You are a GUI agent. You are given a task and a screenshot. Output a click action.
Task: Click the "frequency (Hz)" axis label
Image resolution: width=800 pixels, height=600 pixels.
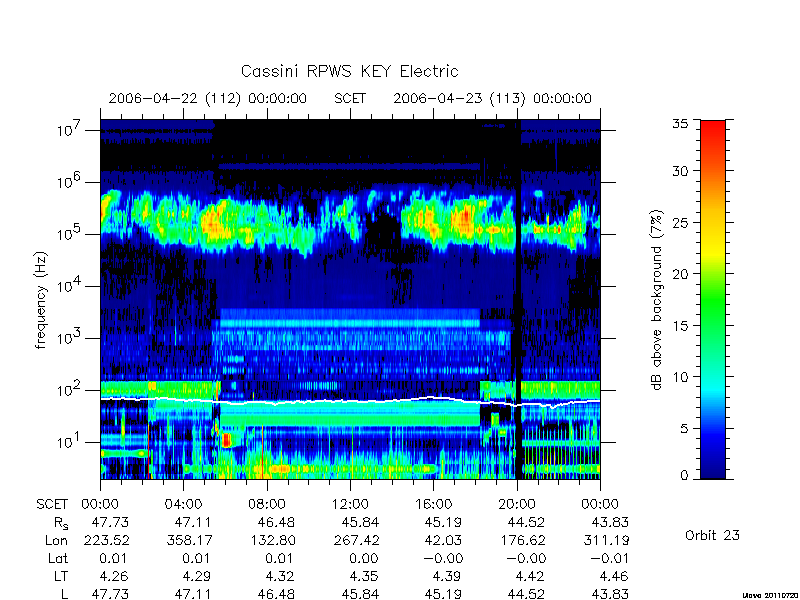coord(41,300)
